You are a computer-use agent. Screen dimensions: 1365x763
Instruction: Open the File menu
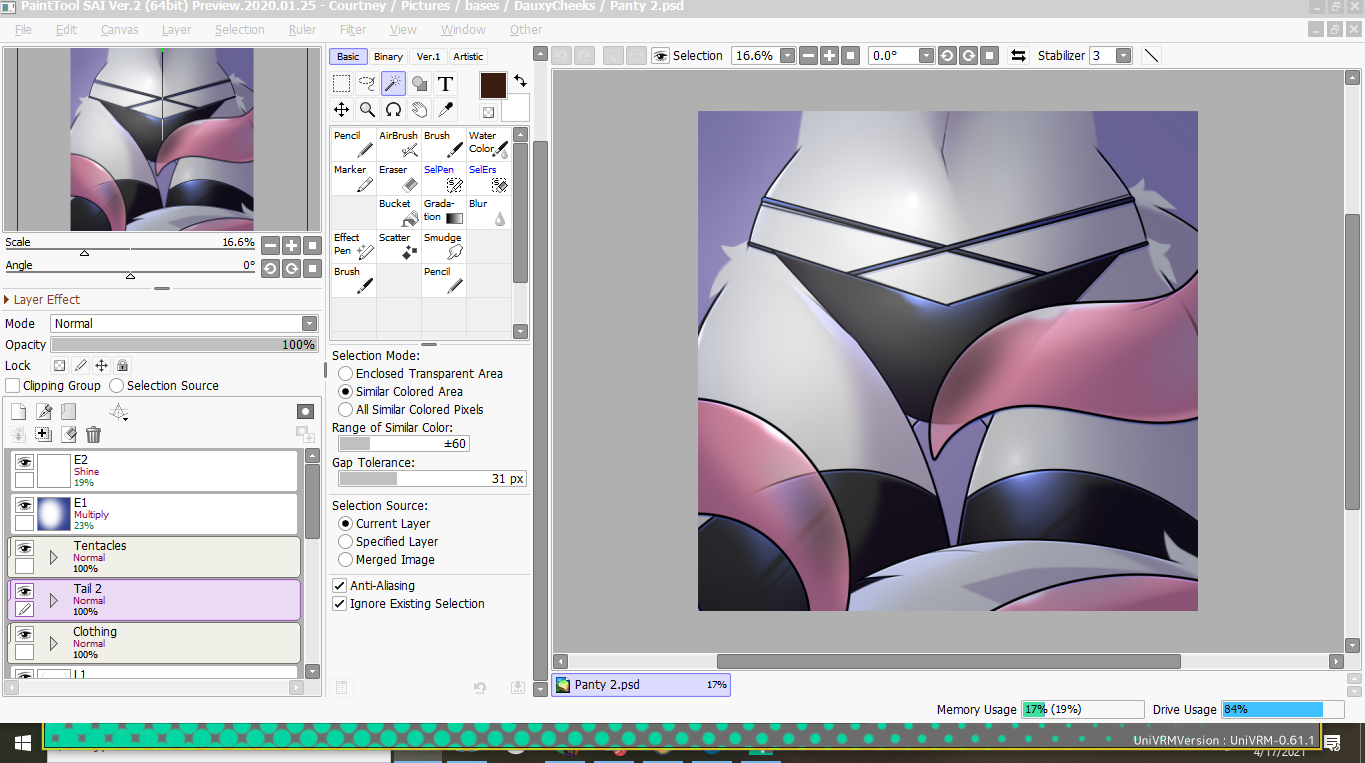tap(23, 30)
